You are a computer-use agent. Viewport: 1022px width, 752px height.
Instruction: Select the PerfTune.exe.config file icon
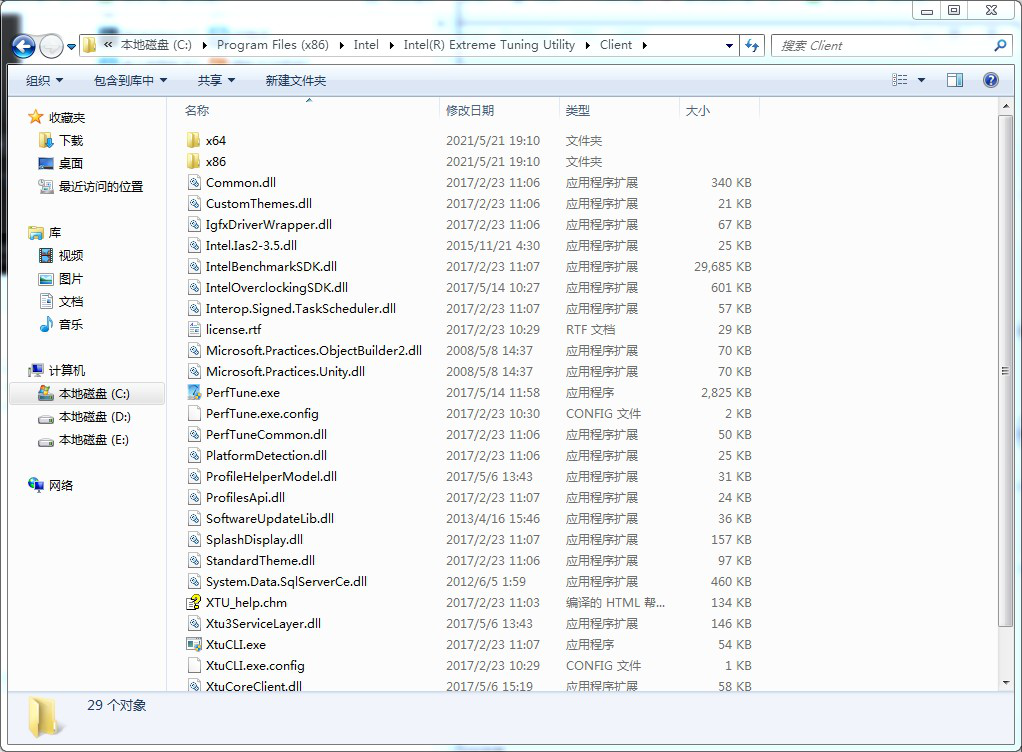coord(194,413)
